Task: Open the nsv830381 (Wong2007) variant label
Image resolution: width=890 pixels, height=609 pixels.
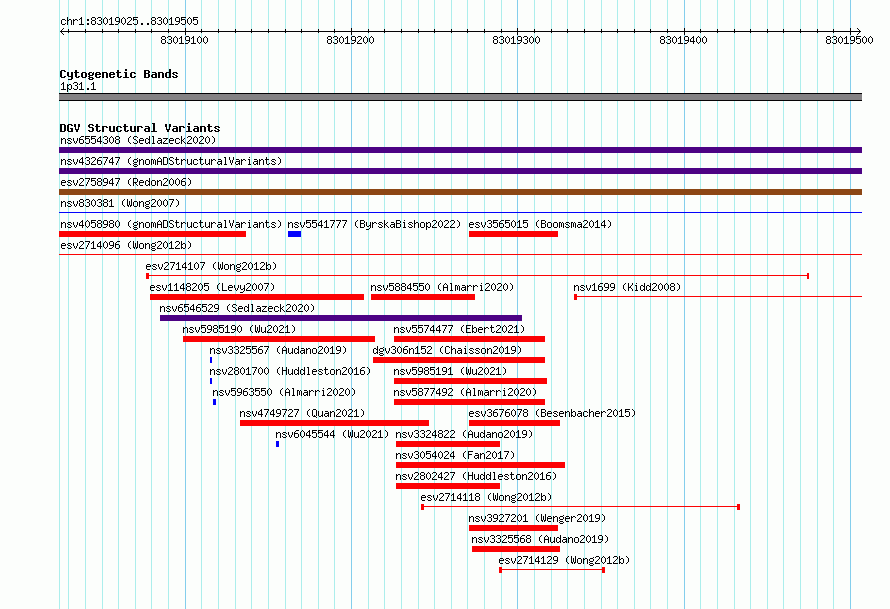Action: point(120,203)
